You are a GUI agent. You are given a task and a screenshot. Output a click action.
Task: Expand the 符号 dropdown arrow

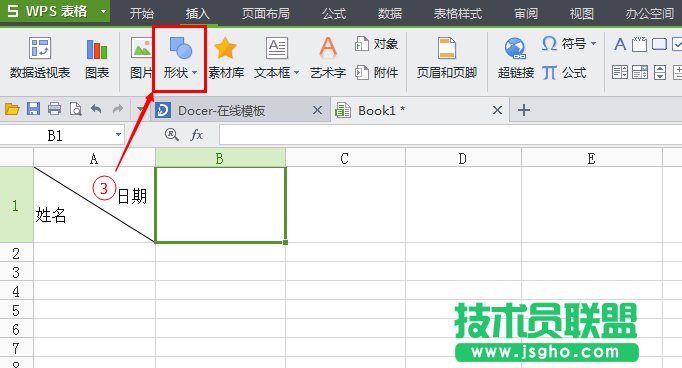(593, 43)
